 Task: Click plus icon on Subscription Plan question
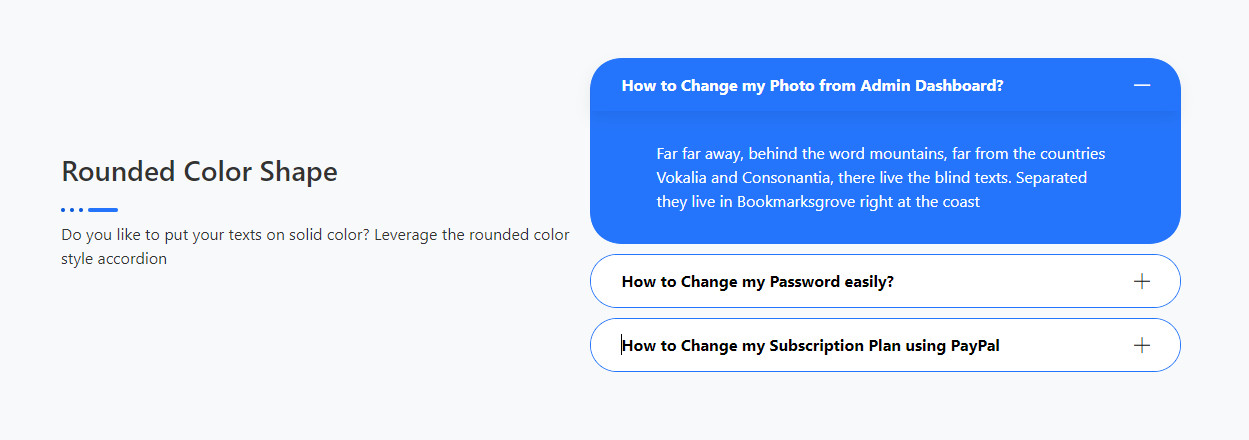tap(1142, 346)
